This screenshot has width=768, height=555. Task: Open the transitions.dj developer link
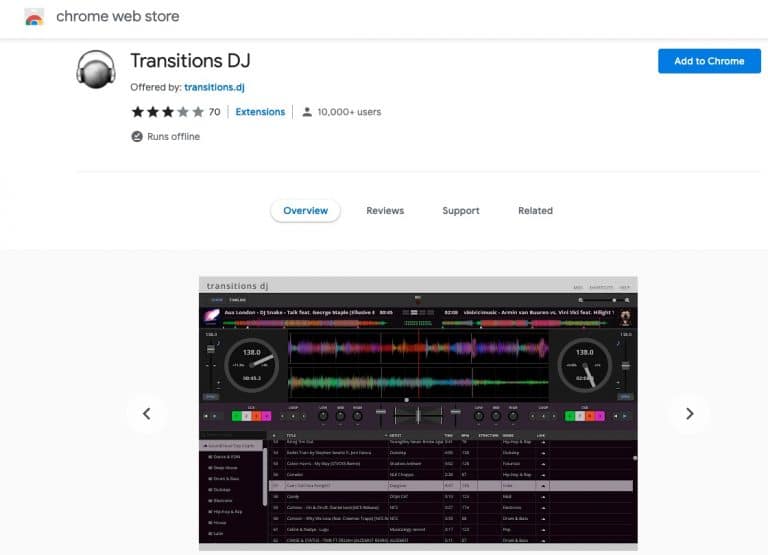point(215,87)
